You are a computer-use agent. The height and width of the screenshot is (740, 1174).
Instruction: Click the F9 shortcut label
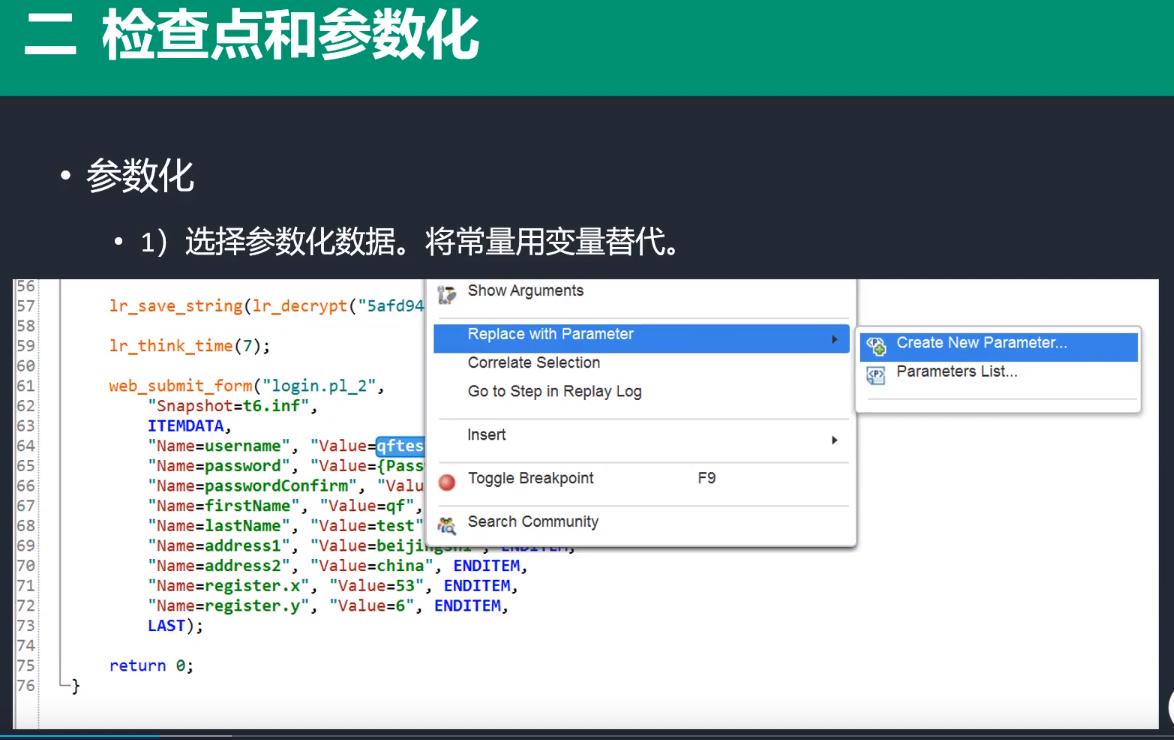707,478
